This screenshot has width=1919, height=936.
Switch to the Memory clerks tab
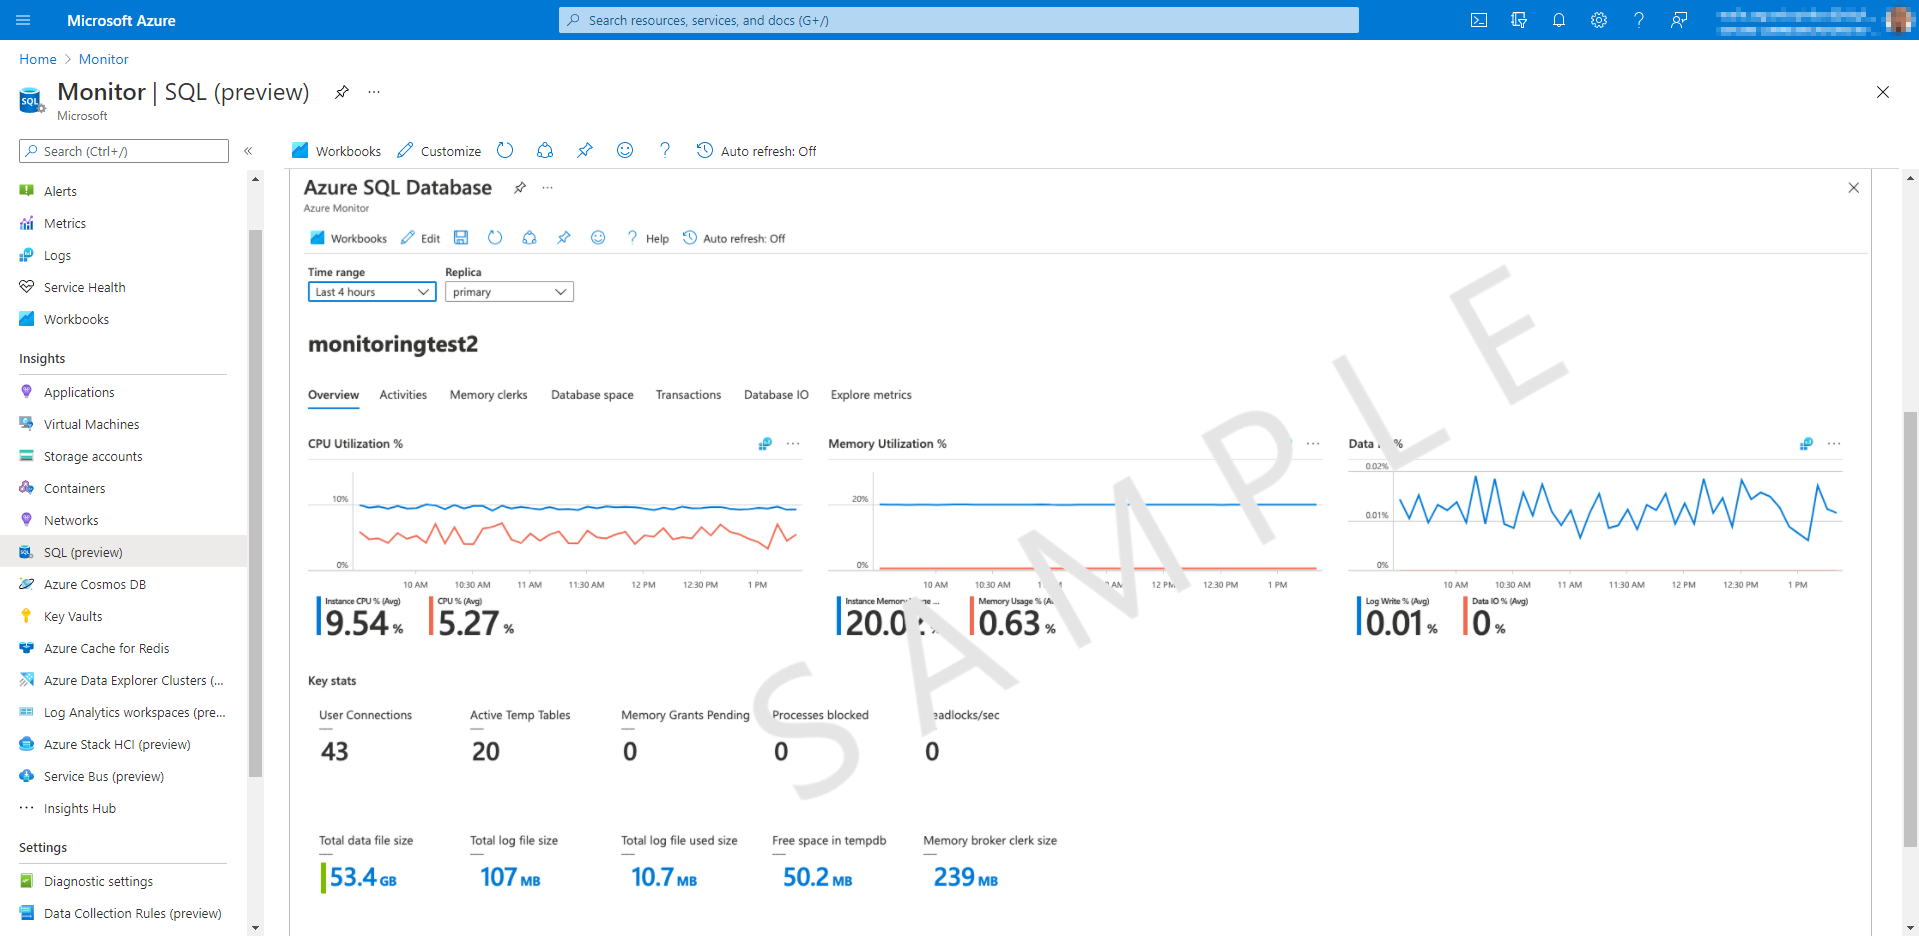(488, 395)
